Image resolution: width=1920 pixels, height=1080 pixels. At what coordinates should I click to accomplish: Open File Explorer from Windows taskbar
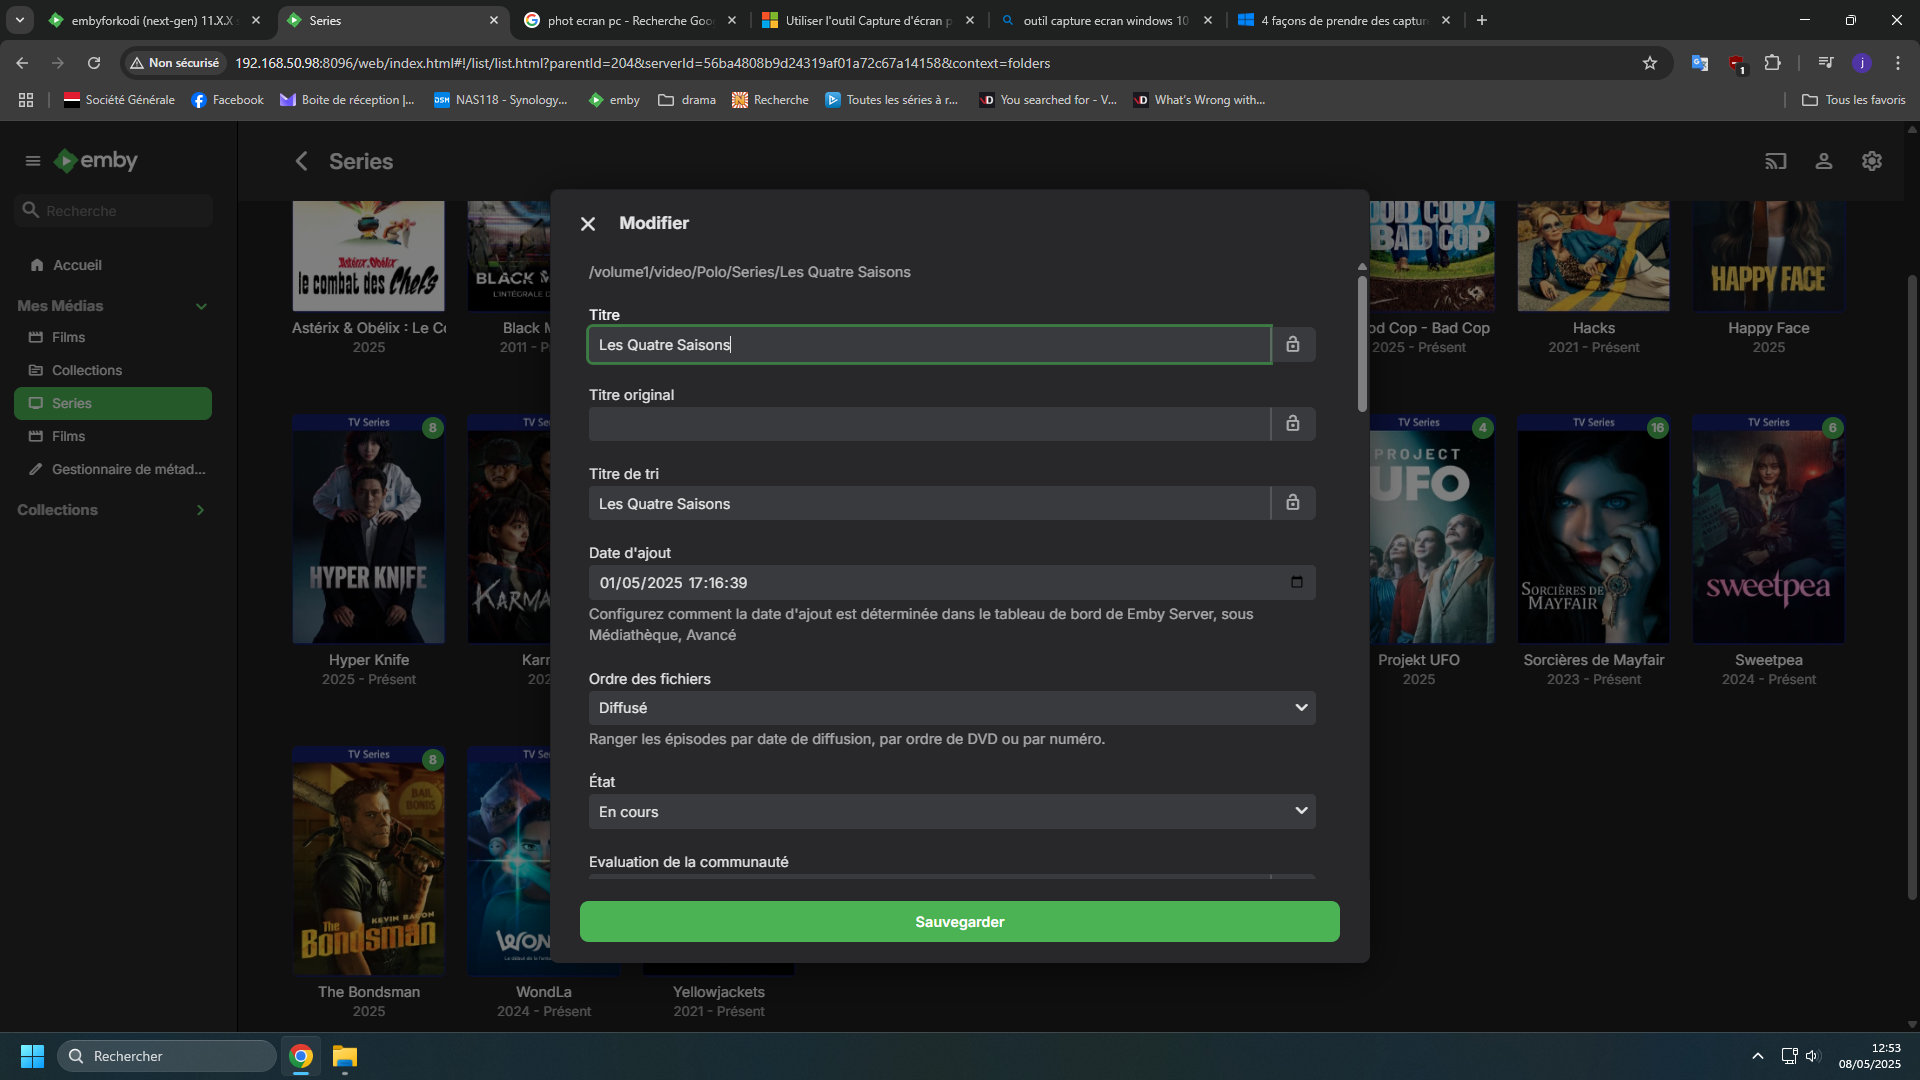click(345, 1056)
